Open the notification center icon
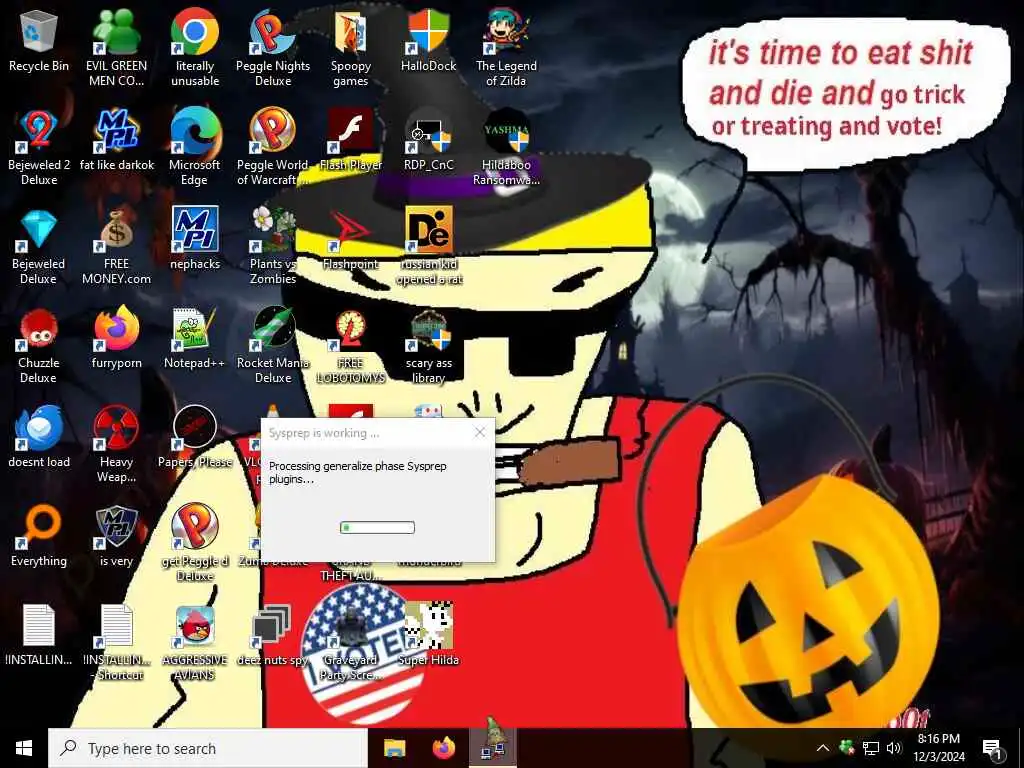 [993, 748]
